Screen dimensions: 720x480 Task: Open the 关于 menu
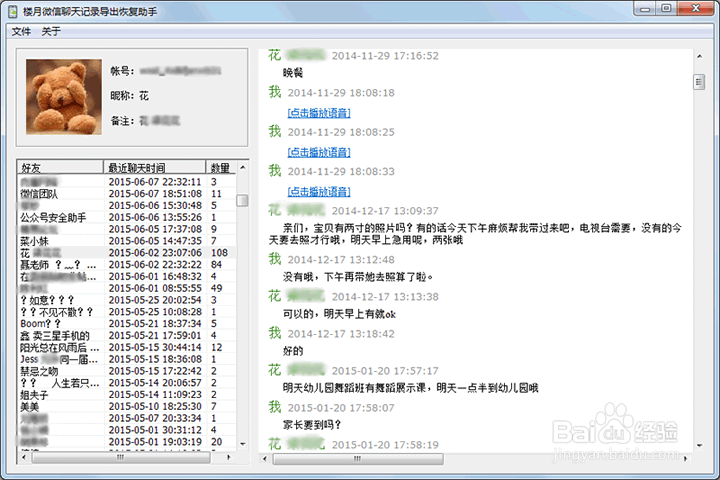click(51, 32)
